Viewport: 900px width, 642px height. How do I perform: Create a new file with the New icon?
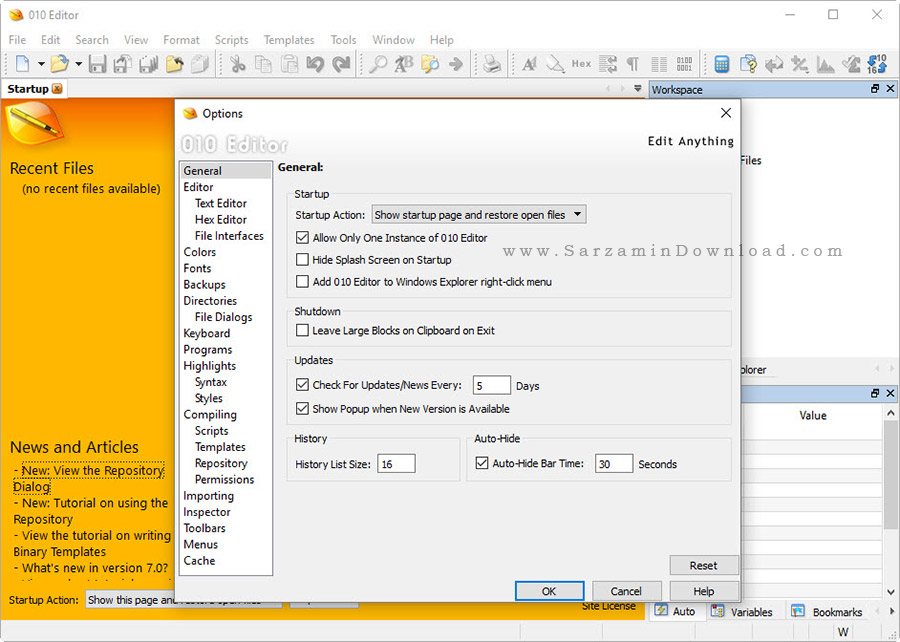(22, 64)
